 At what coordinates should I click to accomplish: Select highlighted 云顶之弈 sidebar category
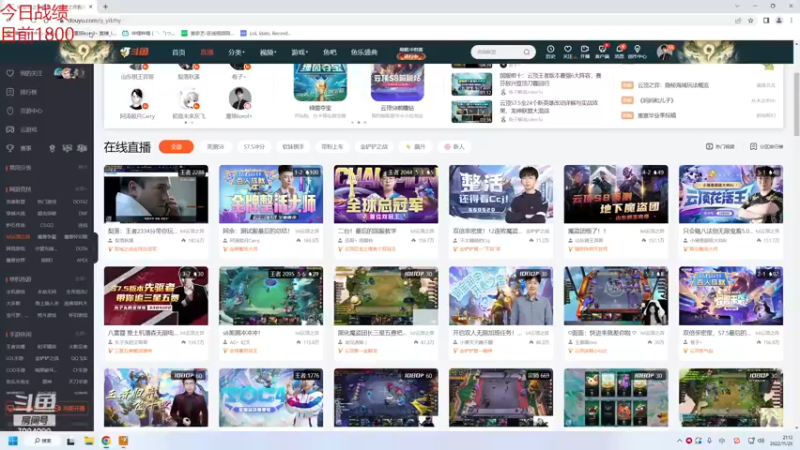18,237
